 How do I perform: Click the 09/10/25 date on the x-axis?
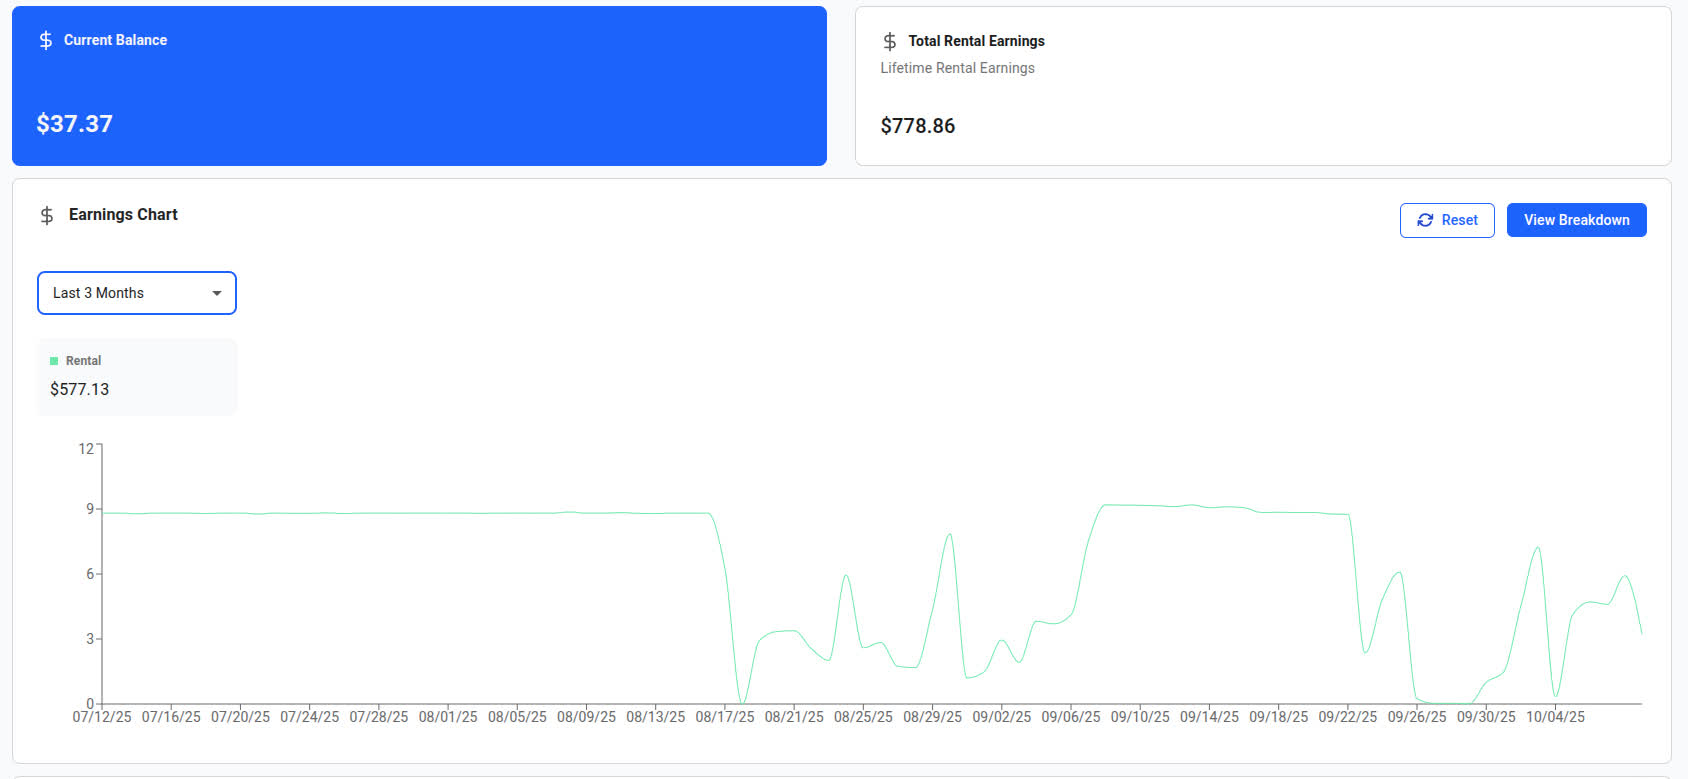[1140, 717]
